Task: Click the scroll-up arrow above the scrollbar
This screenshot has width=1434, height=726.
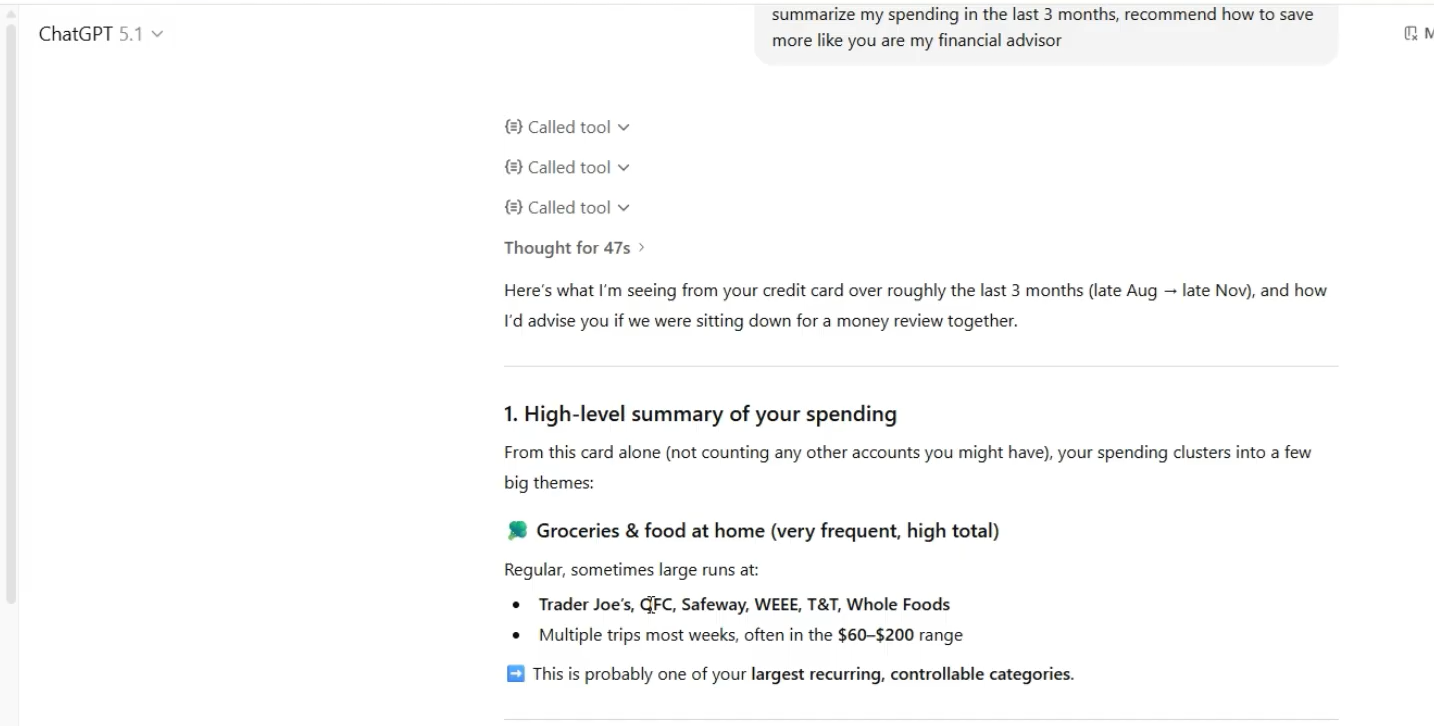Action: pyautogui.click(x=10, y=15)
